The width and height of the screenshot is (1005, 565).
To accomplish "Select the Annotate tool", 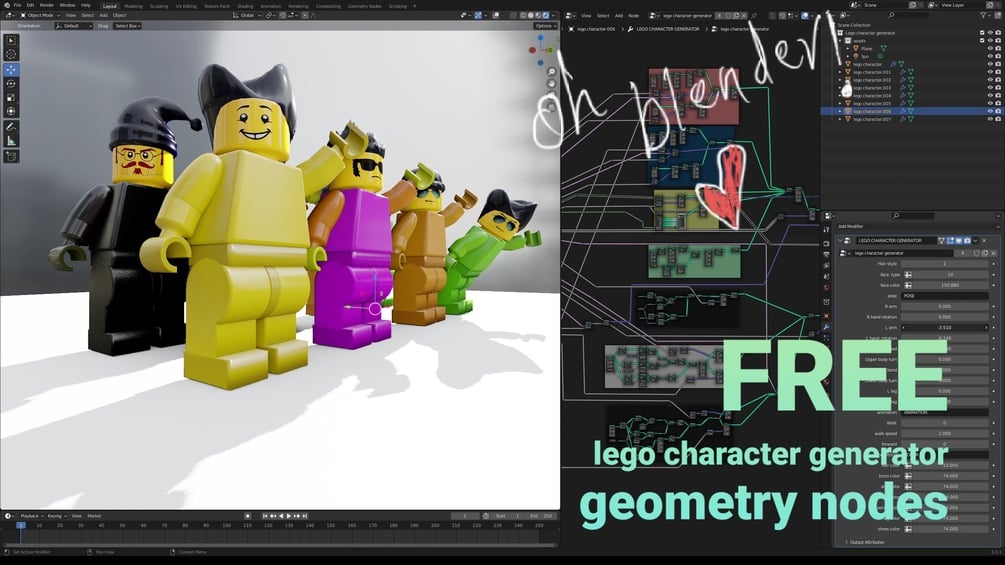I will click(x=11, y=127).
